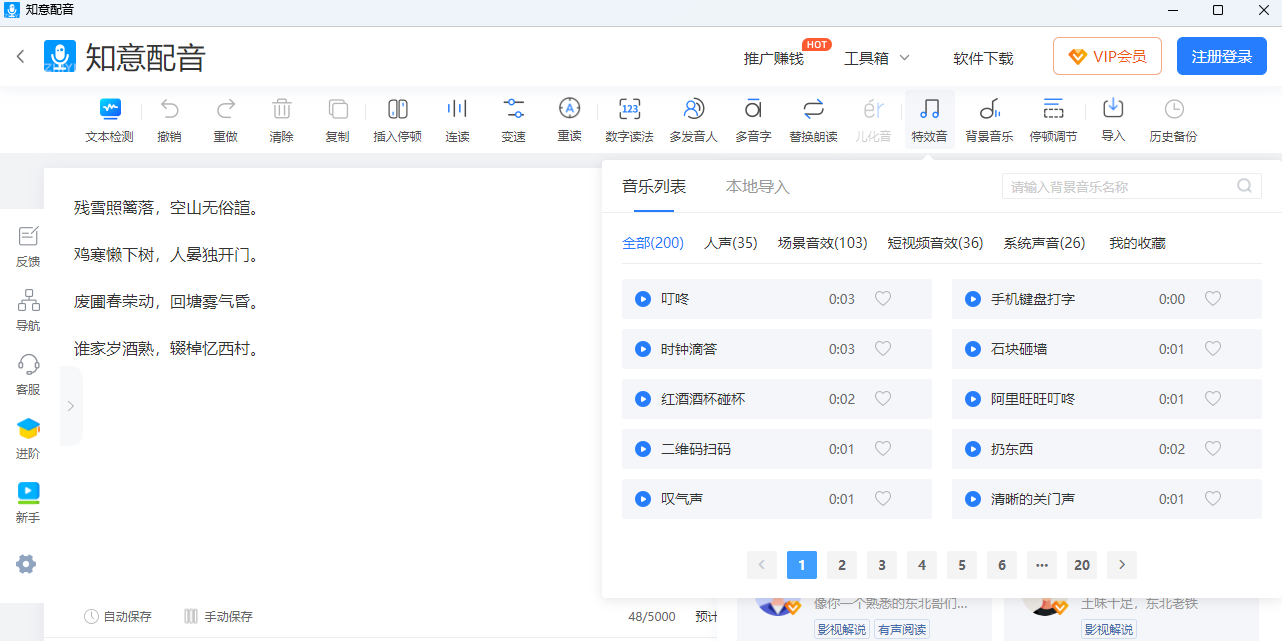Switch to the 本地导入 tab

[757, 187]
